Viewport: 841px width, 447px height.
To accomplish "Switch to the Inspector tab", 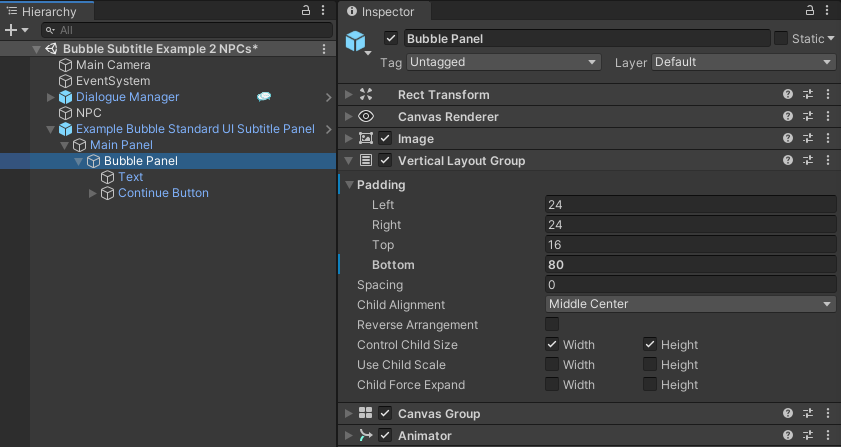I will 382,11.
